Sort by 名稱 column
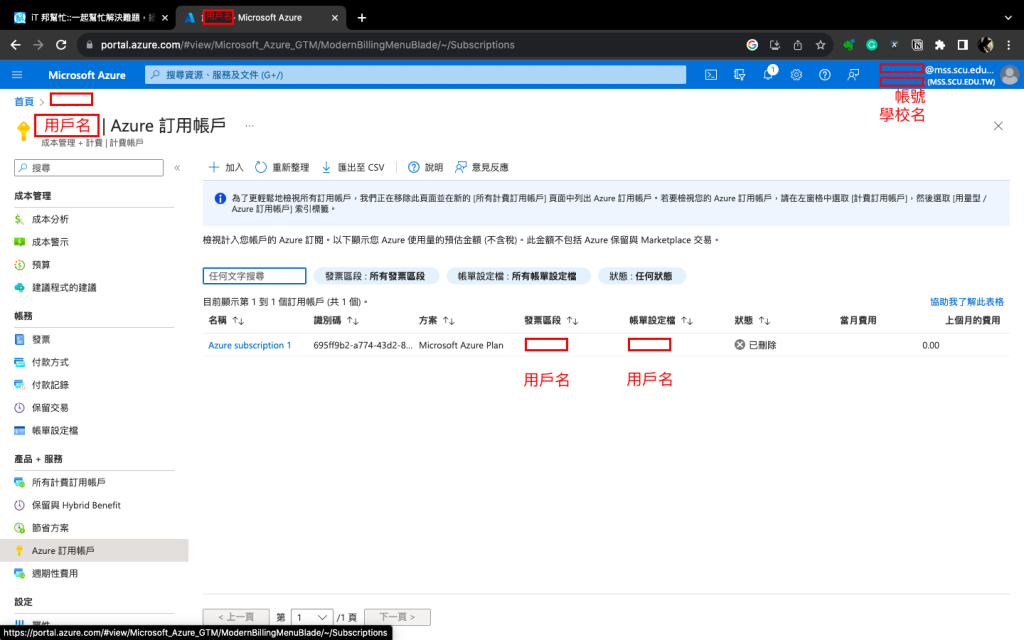Screen dimensions: 1024x640 (226, 321)
